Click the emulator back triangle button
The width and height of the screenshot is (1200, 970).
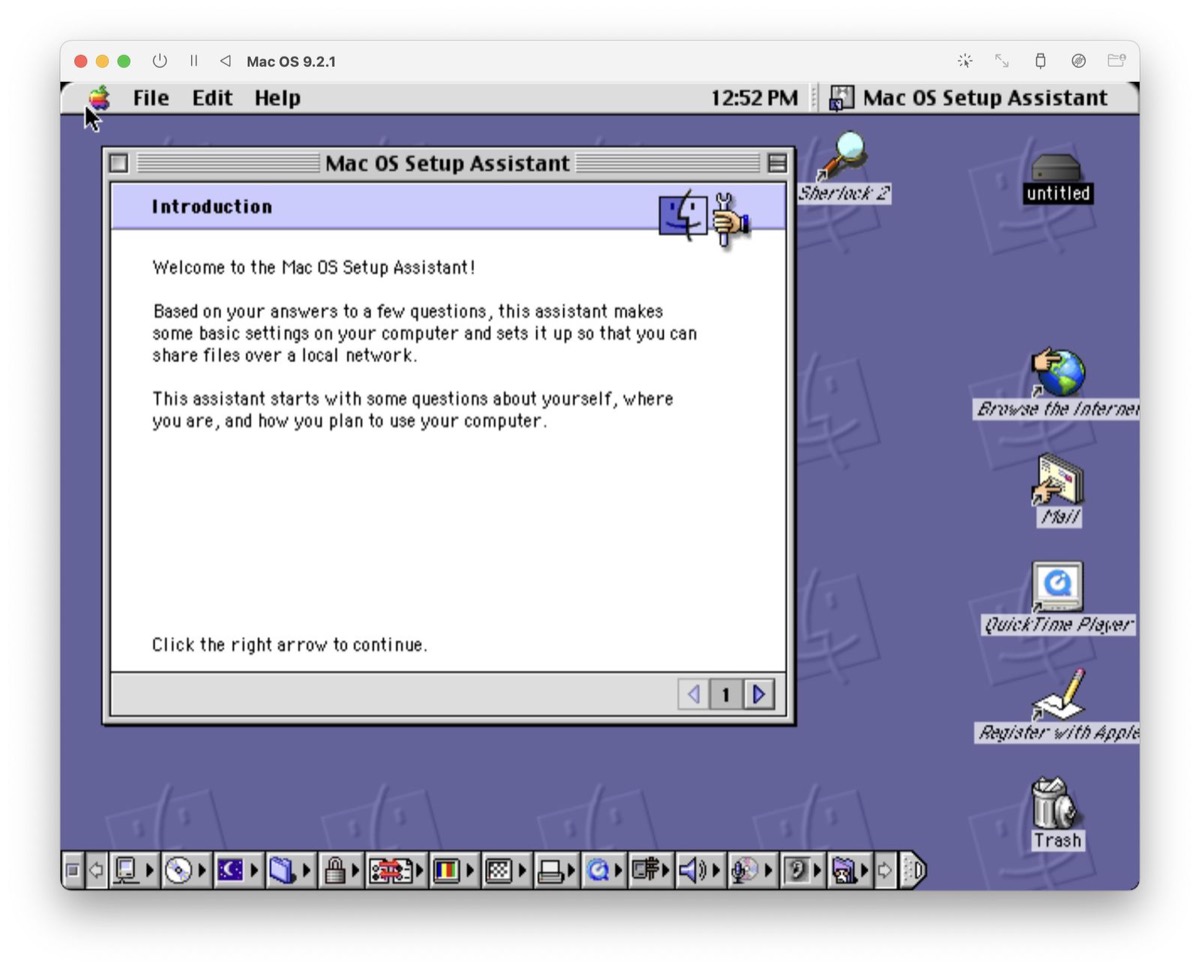[x=225, y=61]
